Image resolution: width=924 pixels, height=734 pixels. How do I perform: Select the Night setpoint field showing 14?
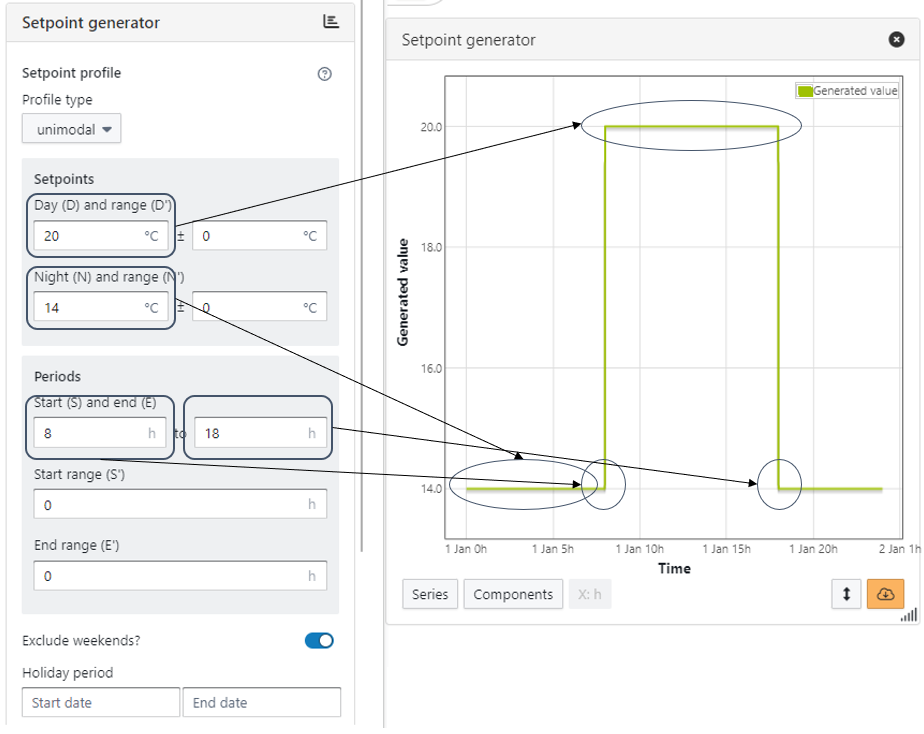coord(90,307)
